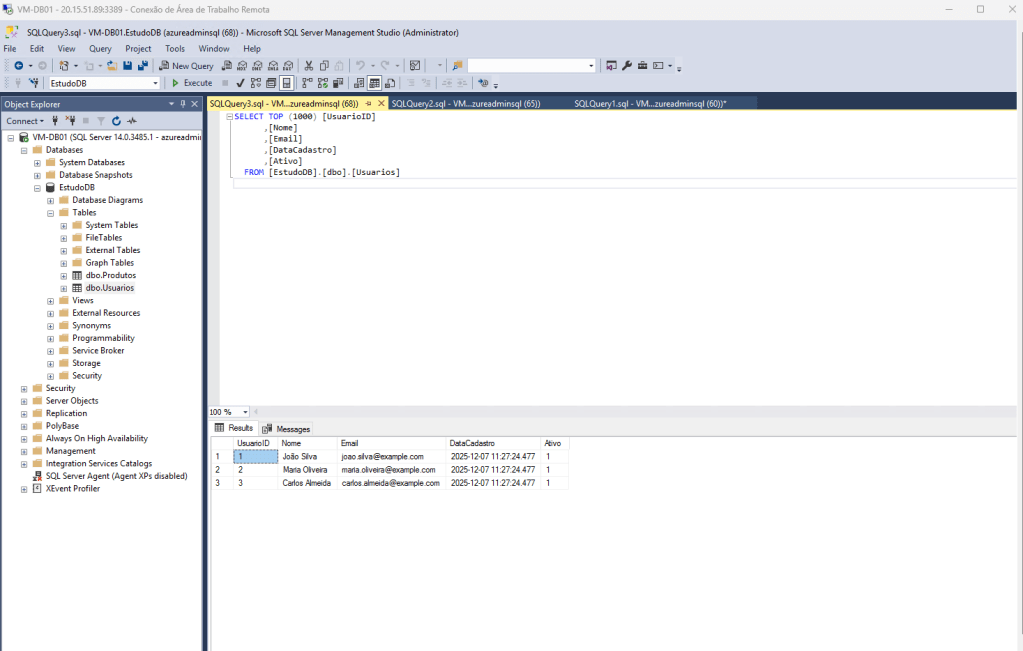1023x651 pixels.
Task: Click the Execute query button
Action: [191, 83]
